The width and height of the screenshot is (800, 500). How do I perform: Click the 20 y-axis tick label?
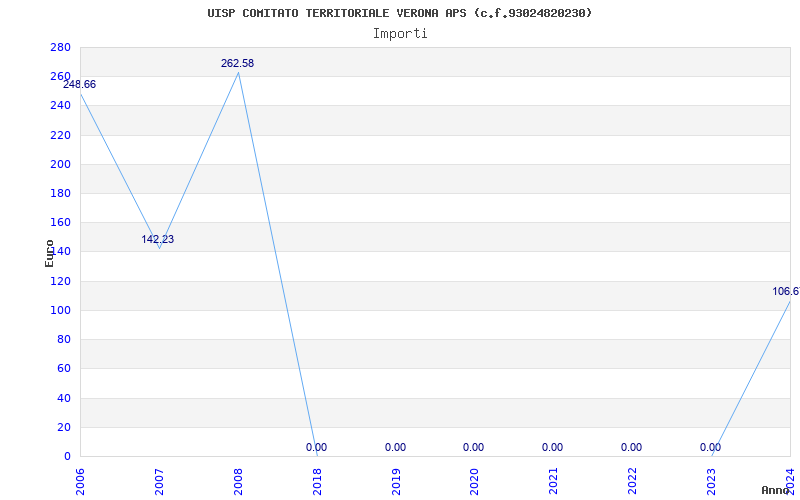point(63,427)
